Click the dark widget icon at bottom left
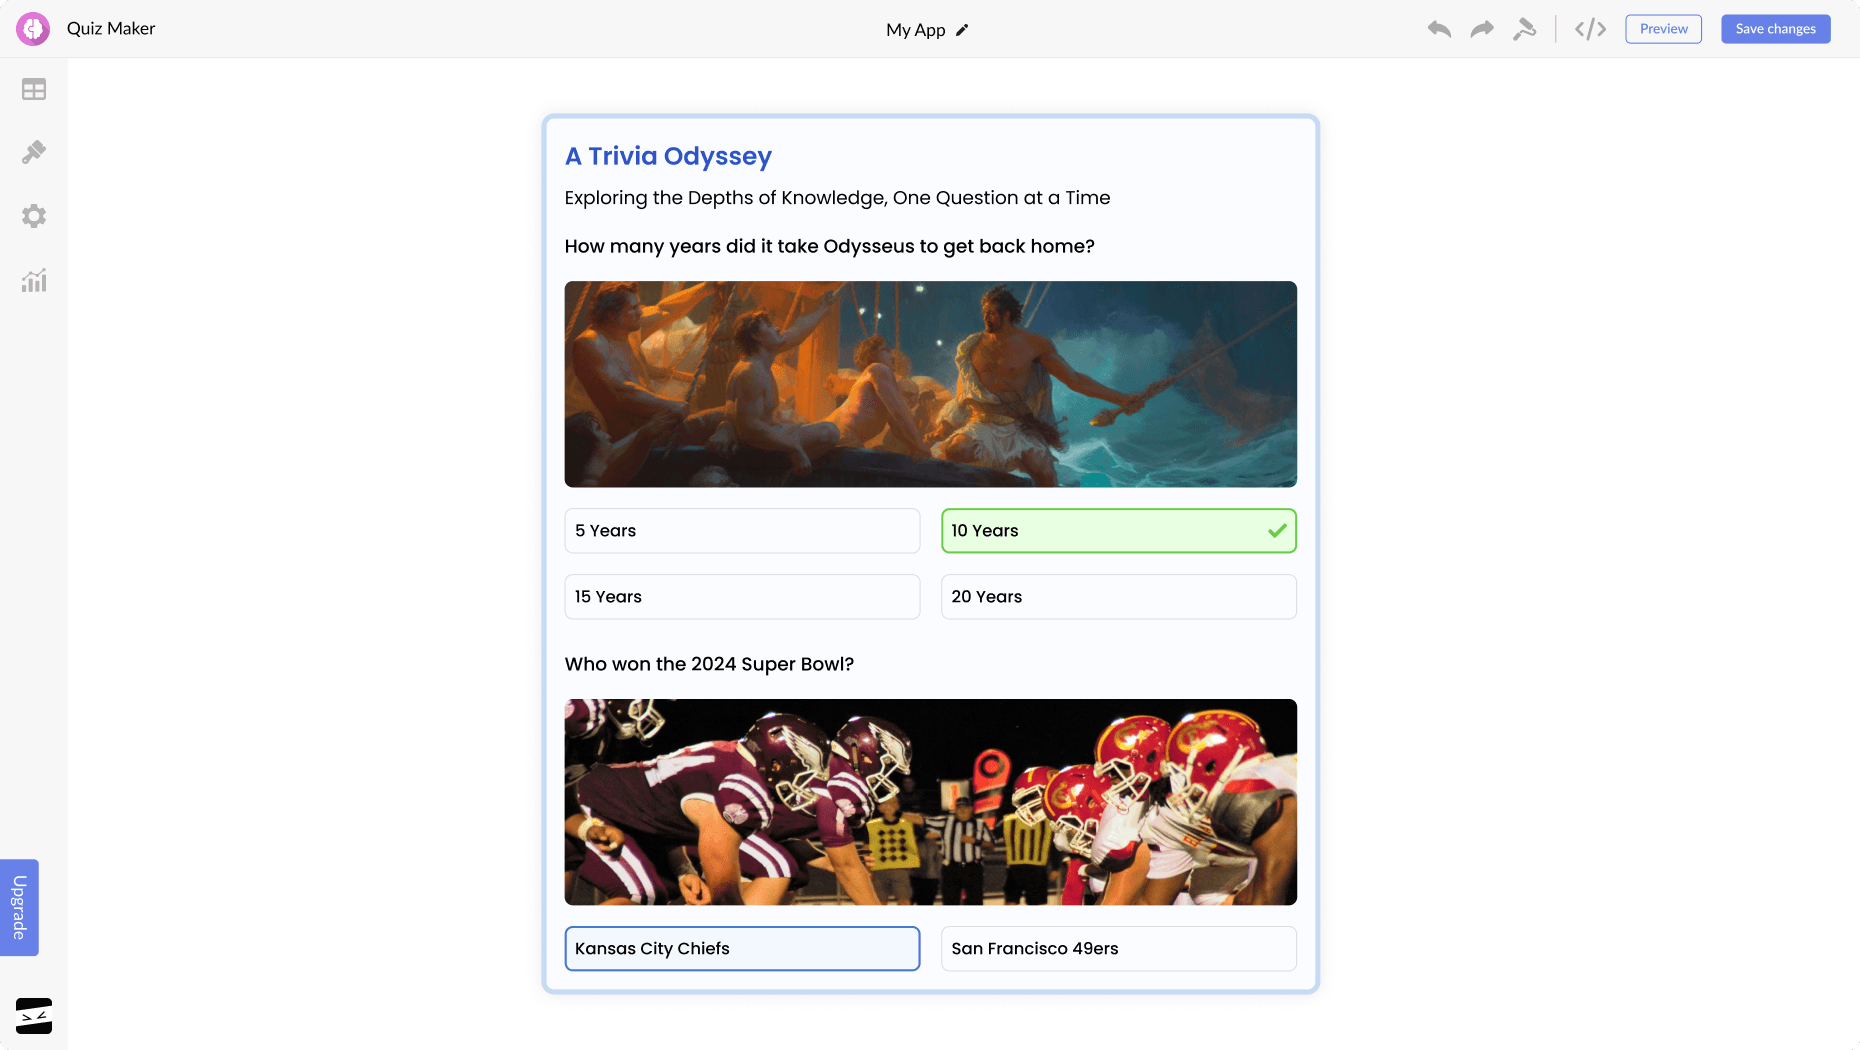 pyautogui.click(x=33, y=1015)
